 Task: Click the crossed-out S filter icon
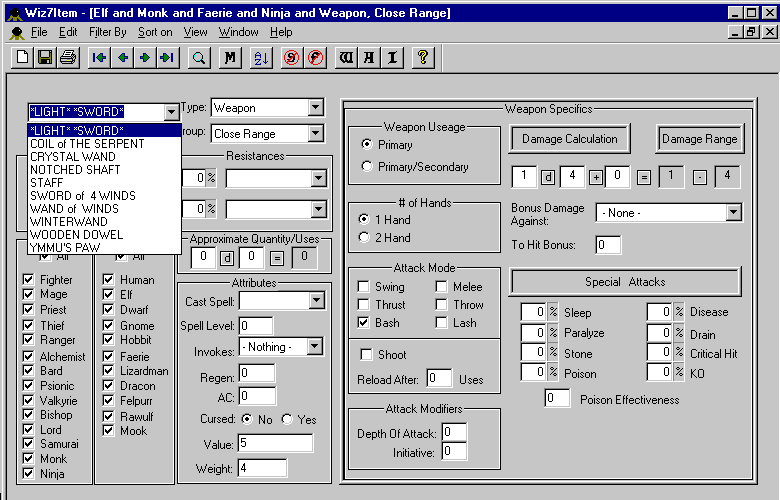[292, 58]
